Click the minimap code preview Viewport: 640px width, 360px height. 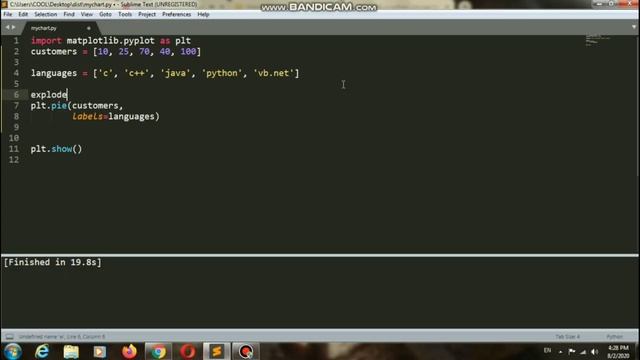pos(598,40)
